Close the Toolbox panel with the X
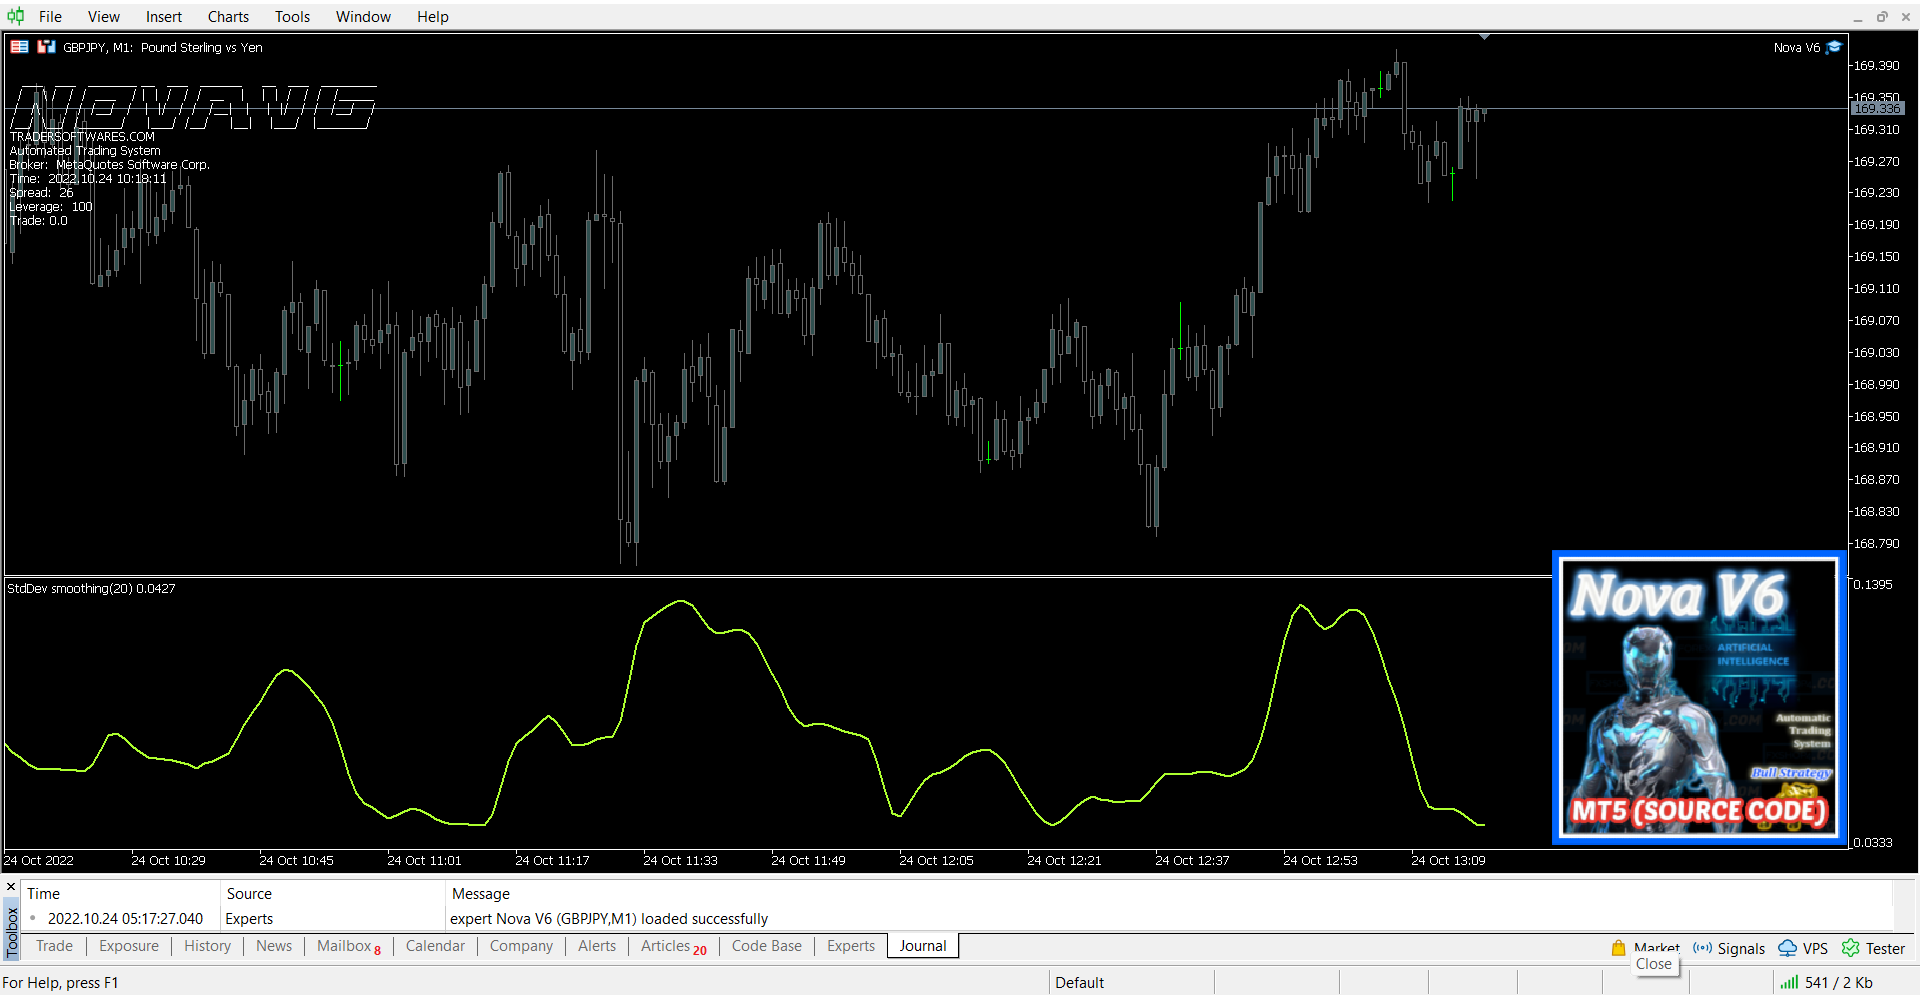The height and width of the screenshot is (995, 1920). [x=12, y=886]
